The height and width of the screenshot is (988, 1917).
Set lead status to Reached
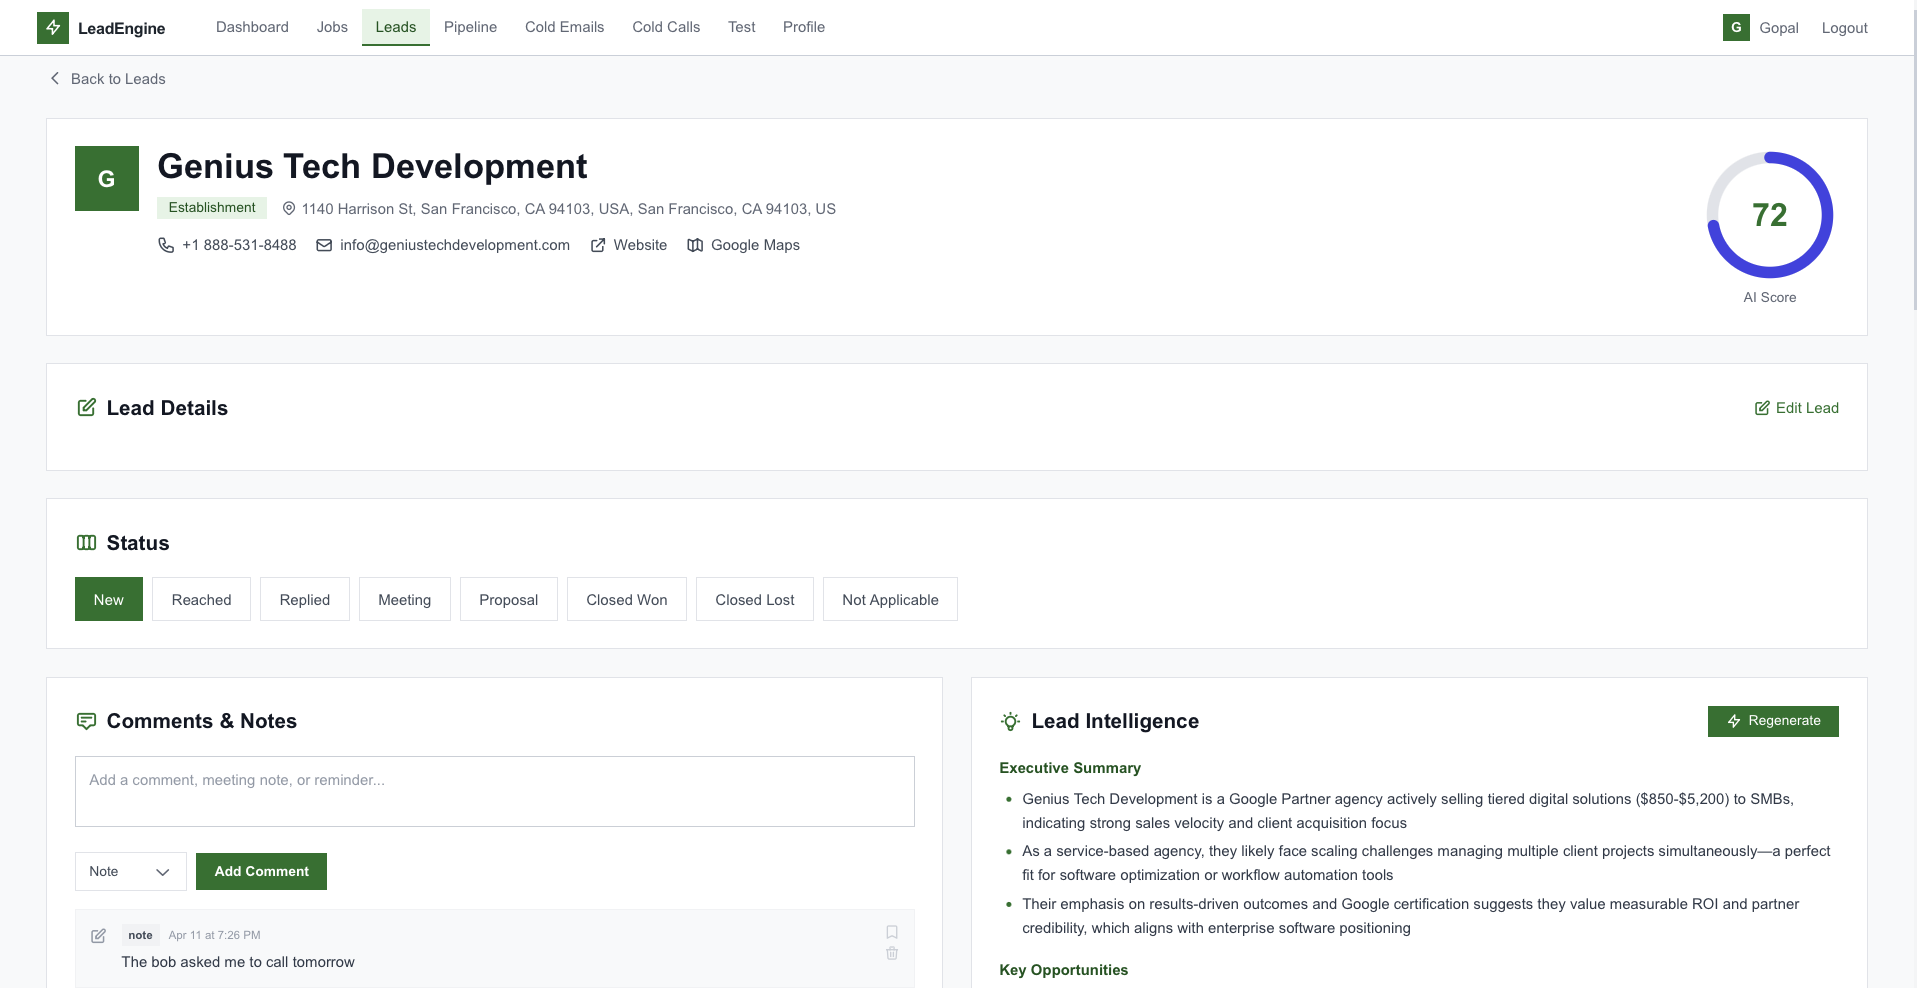tap(201, 600)
